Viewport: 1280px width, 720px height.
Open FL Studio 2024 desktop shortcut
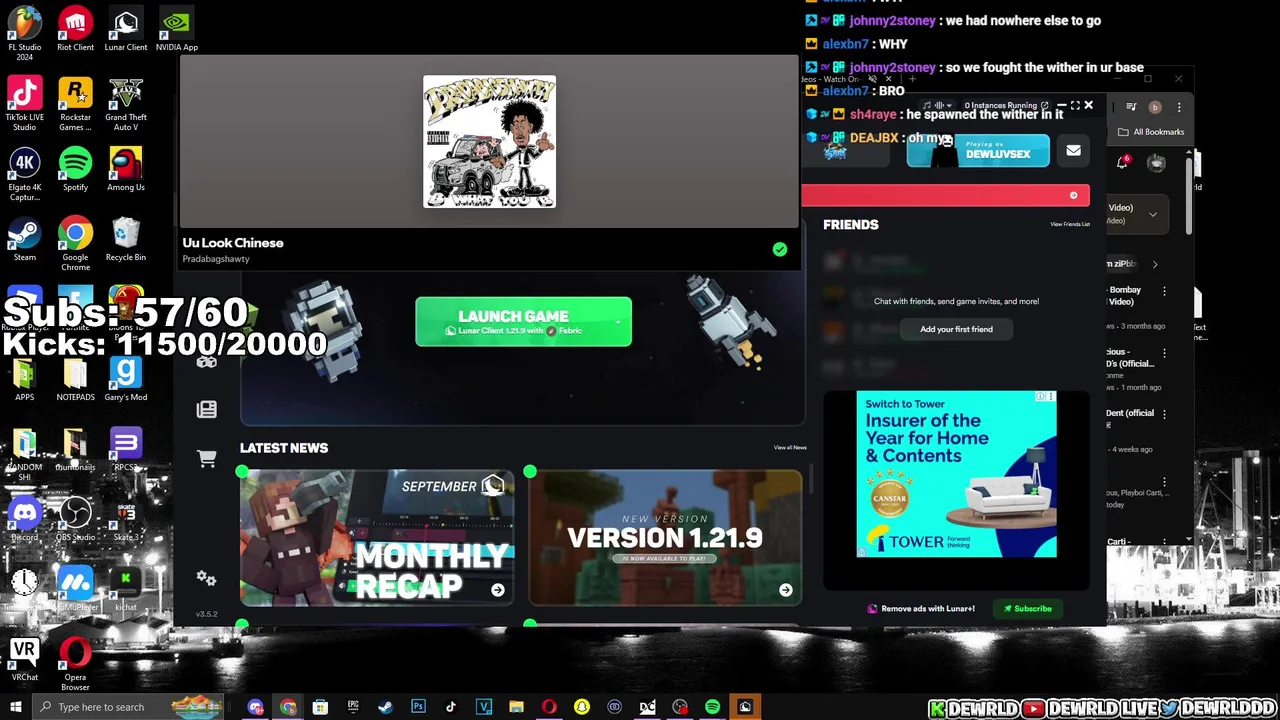tap(25, 33)
